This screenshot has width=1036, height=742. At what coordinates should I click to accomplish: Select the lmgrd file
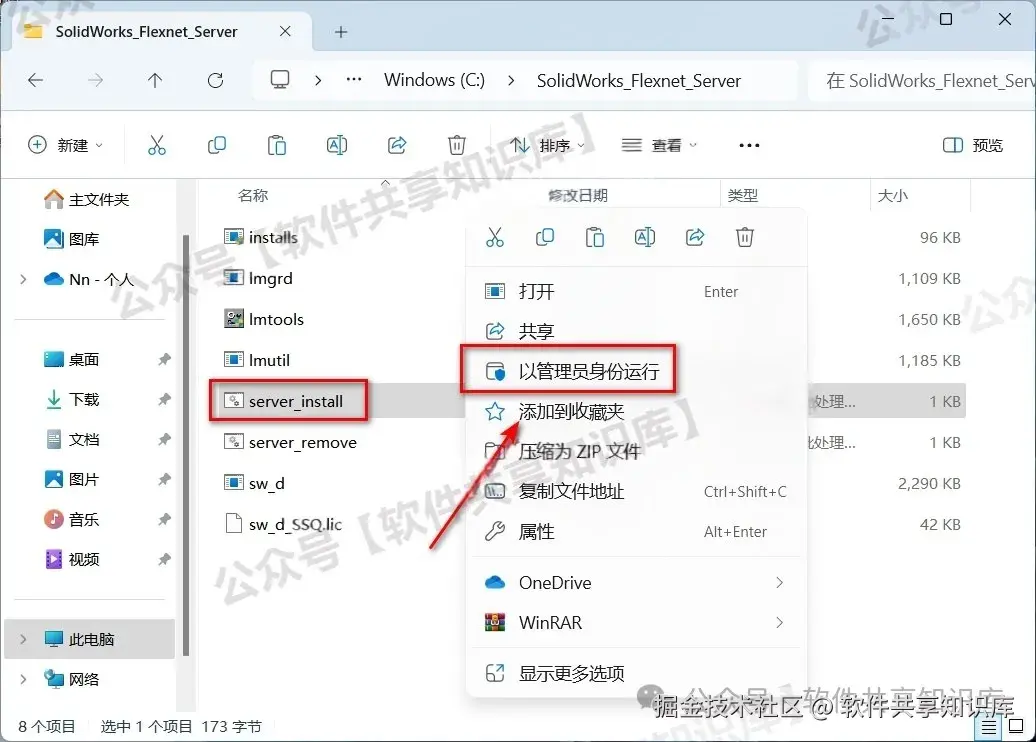(x=258, y=278)
